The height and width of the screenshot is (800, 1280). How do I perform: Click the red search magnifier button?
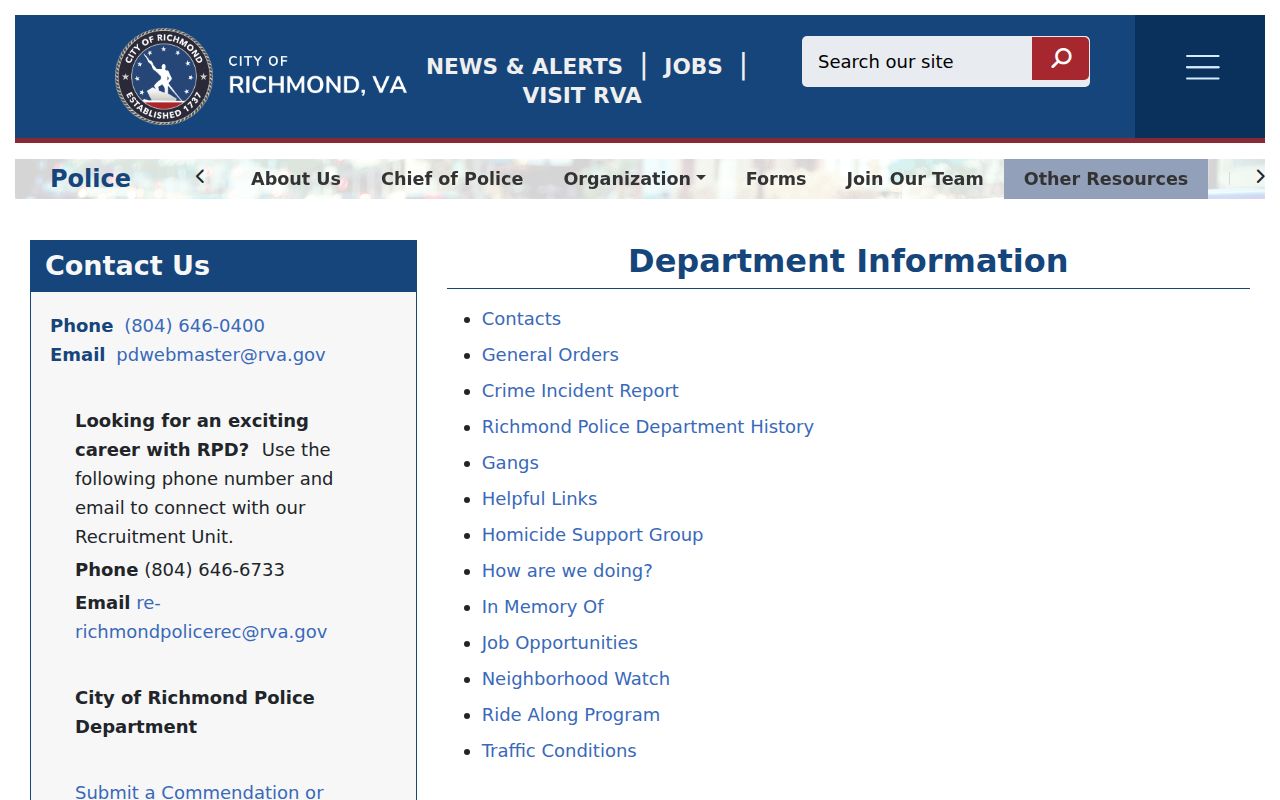pyautogui.click(x=1060, y=59)
